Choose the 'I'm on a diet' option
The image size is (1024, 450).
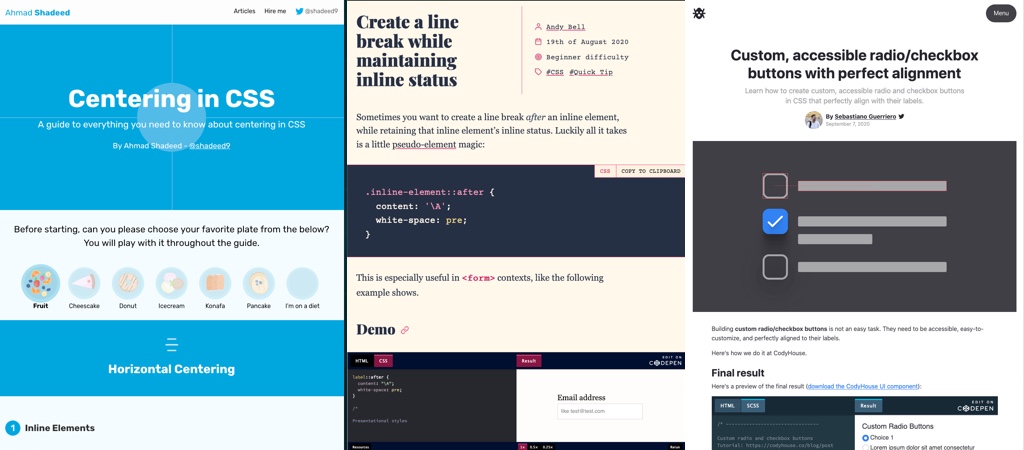pyautogui.click(x=302, y=283)
